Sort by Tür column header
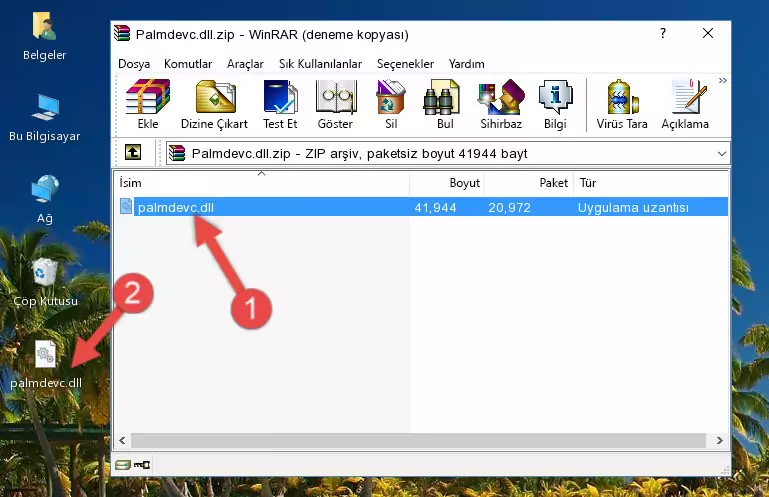The image size is (769, 497). 650,183
